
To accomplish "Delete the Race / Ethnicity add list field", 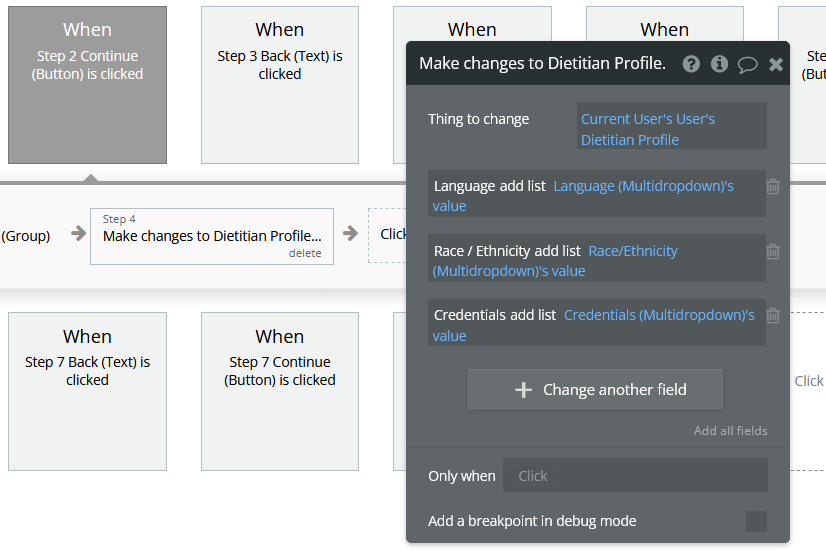I will pos(773,252).
